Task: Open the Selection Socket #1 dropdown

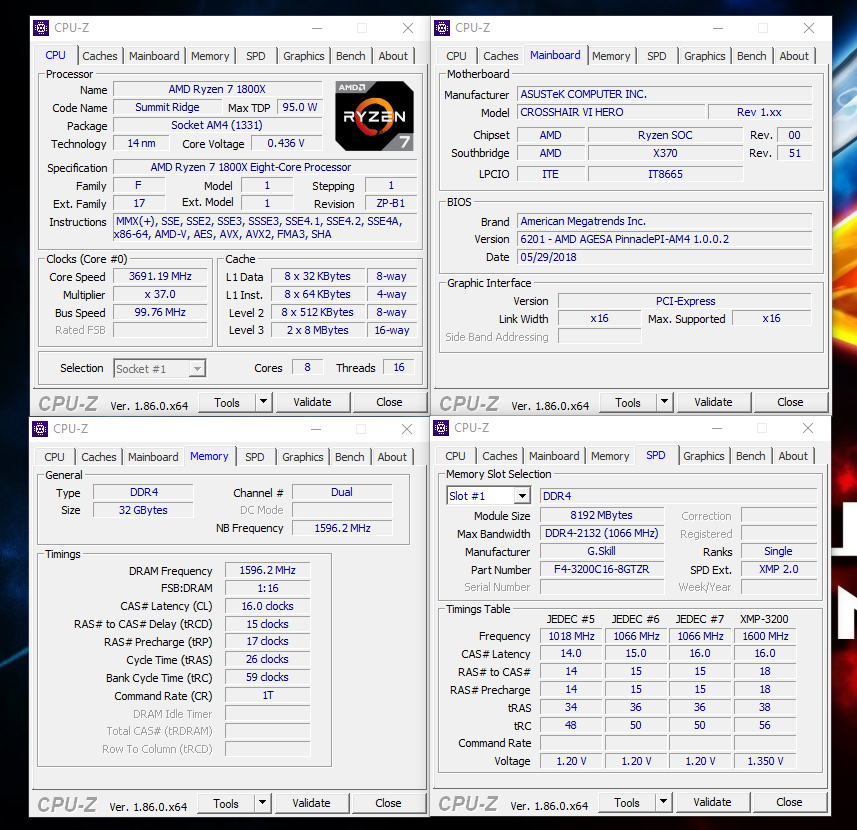Action: (x=160, y=369)
